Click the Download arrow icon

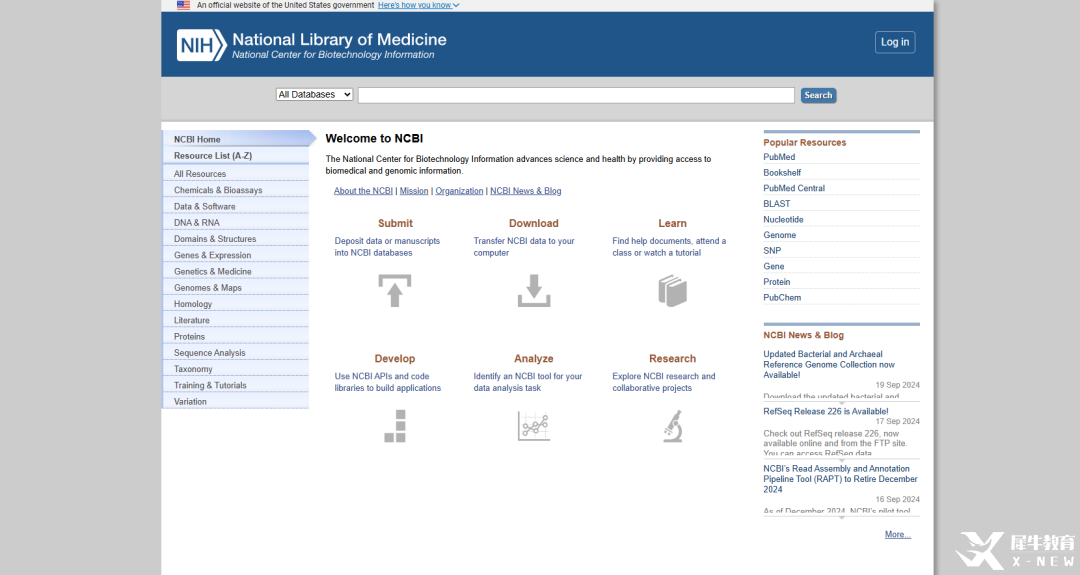pos(534,291)
